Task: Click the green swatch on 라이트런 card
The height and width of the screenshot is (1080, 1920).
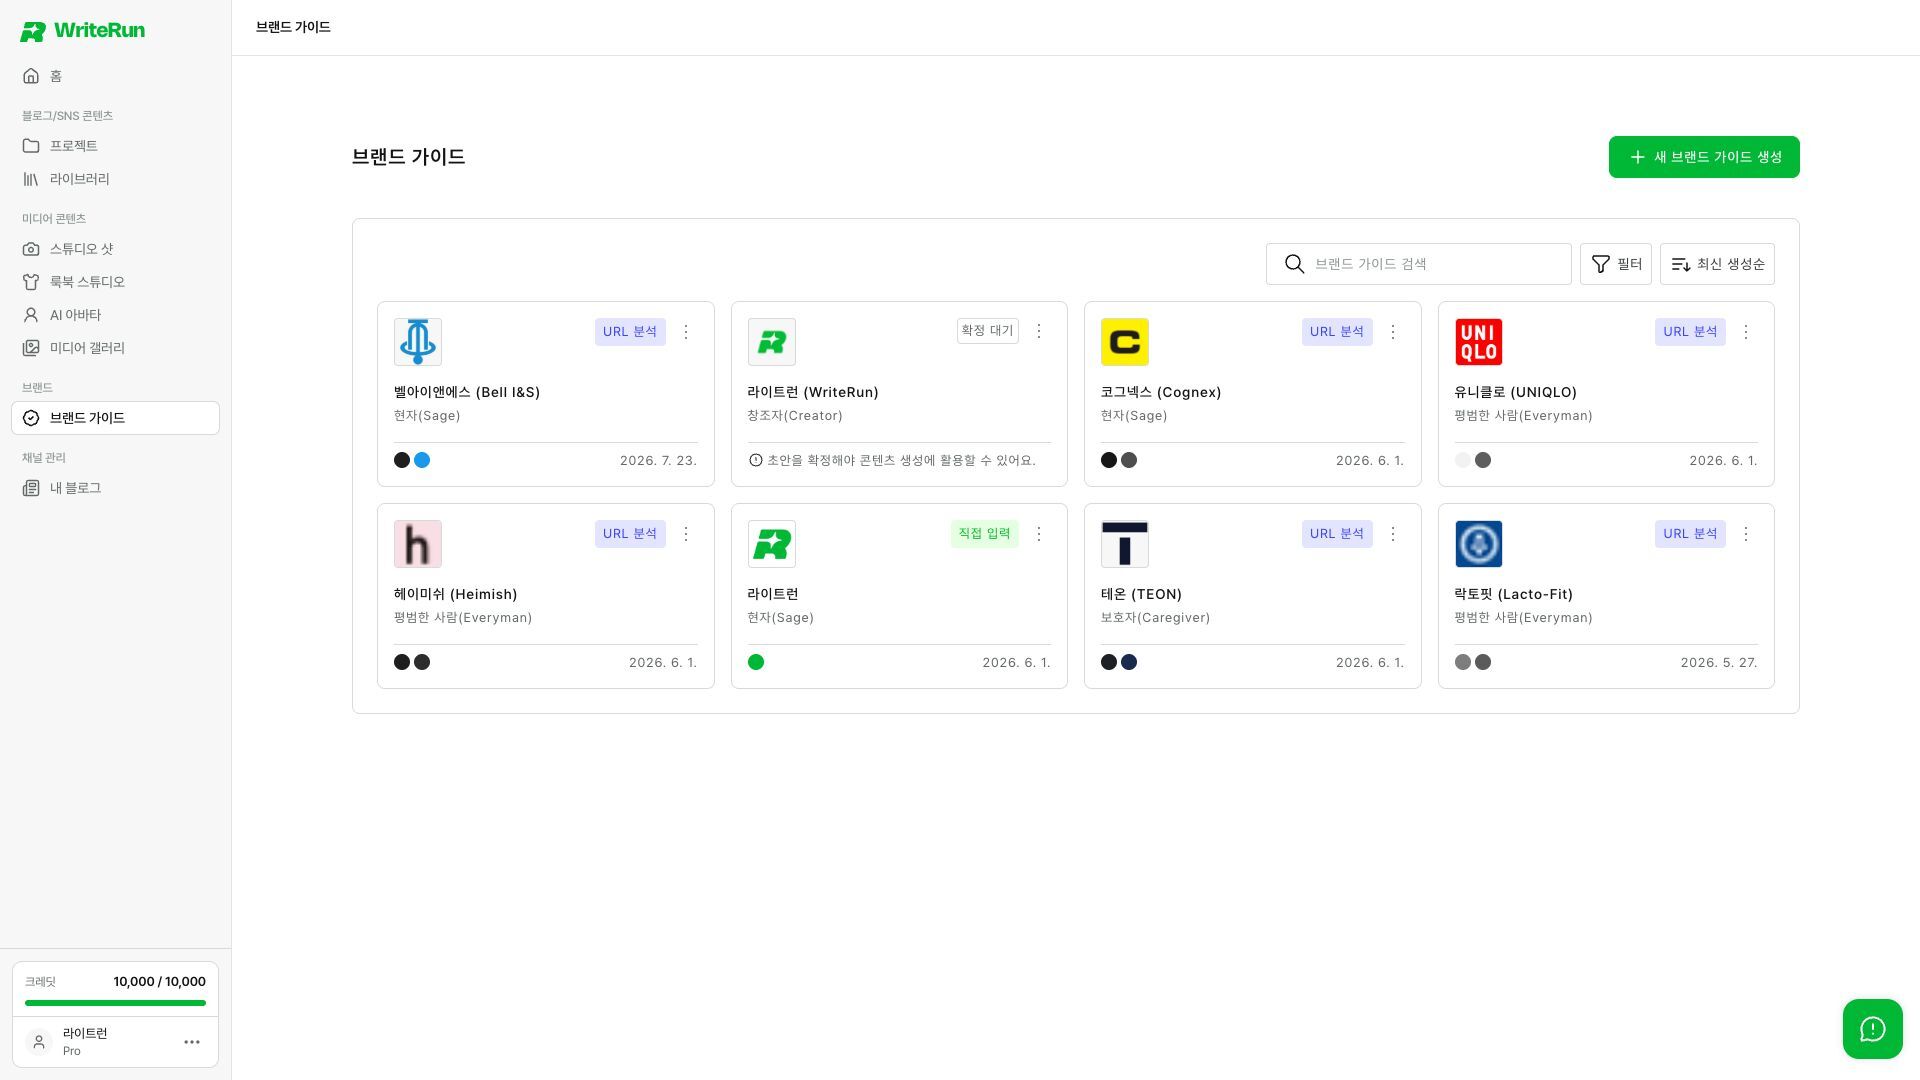Action: 756,662
